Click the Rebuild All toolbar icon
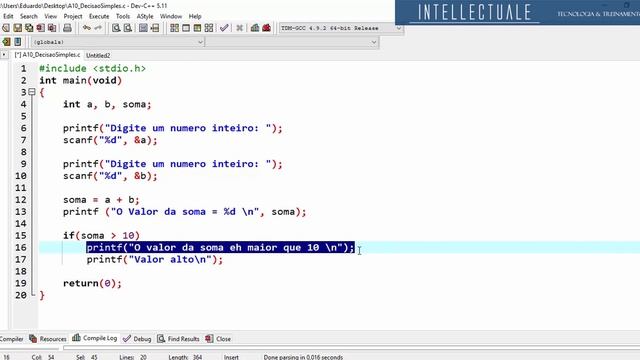 tap(209, 28)
